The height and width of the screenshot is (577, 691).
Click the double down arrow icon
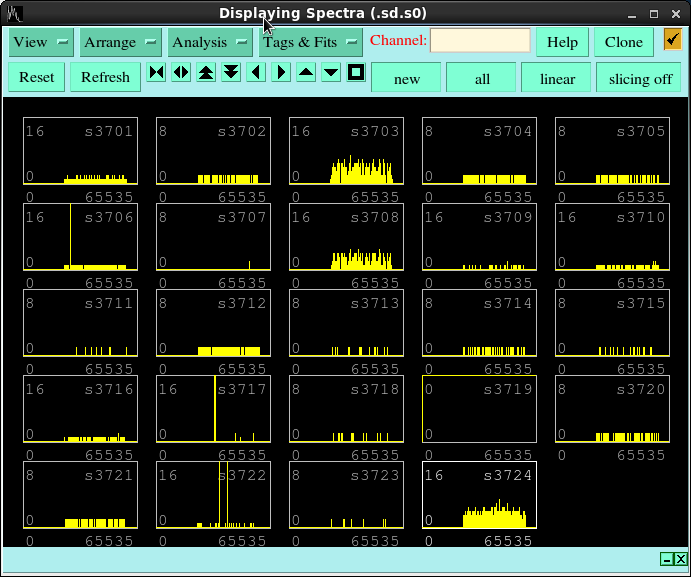point(231,73)
